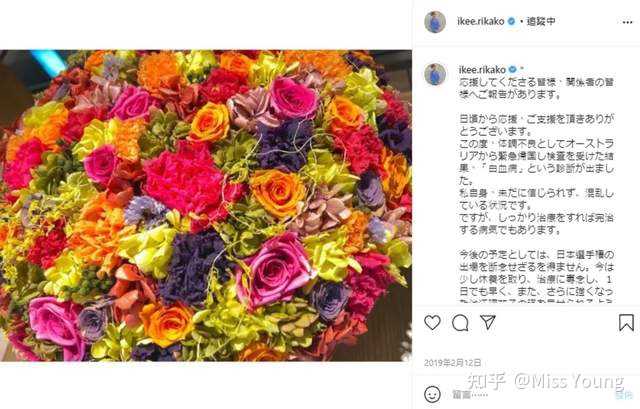Click the verified badge in header
This screenshot has width=640, height=409.
tap(511, 22)
